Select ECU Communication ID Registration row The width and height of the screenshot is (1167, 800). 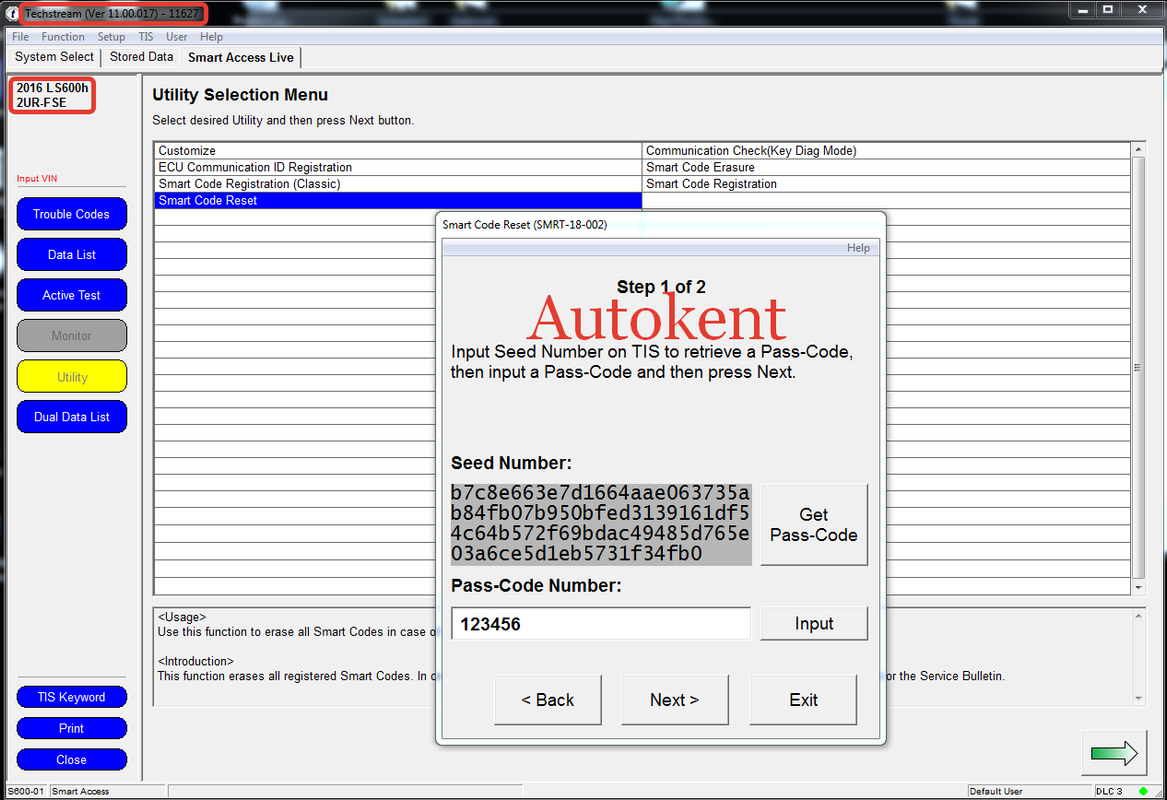point(397,167)
